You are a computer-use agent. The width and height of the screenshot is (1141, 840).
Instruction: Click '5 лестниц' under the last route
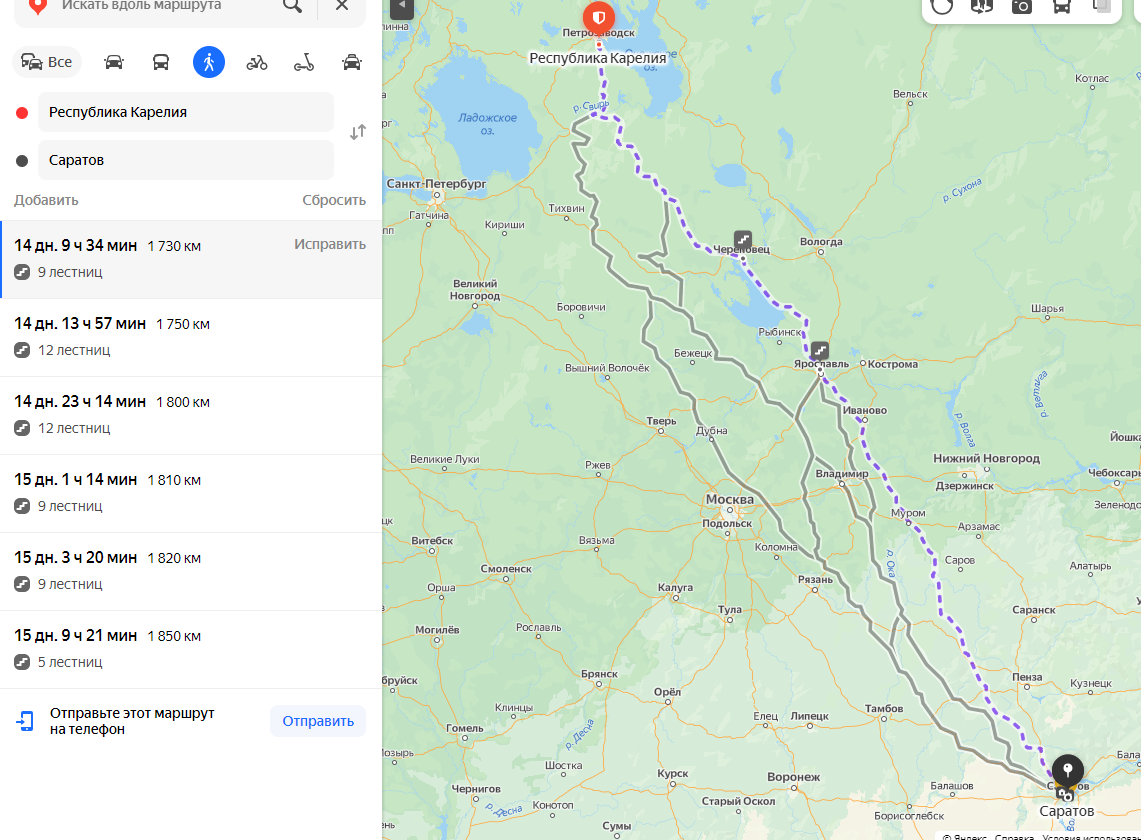click(70, 662)
